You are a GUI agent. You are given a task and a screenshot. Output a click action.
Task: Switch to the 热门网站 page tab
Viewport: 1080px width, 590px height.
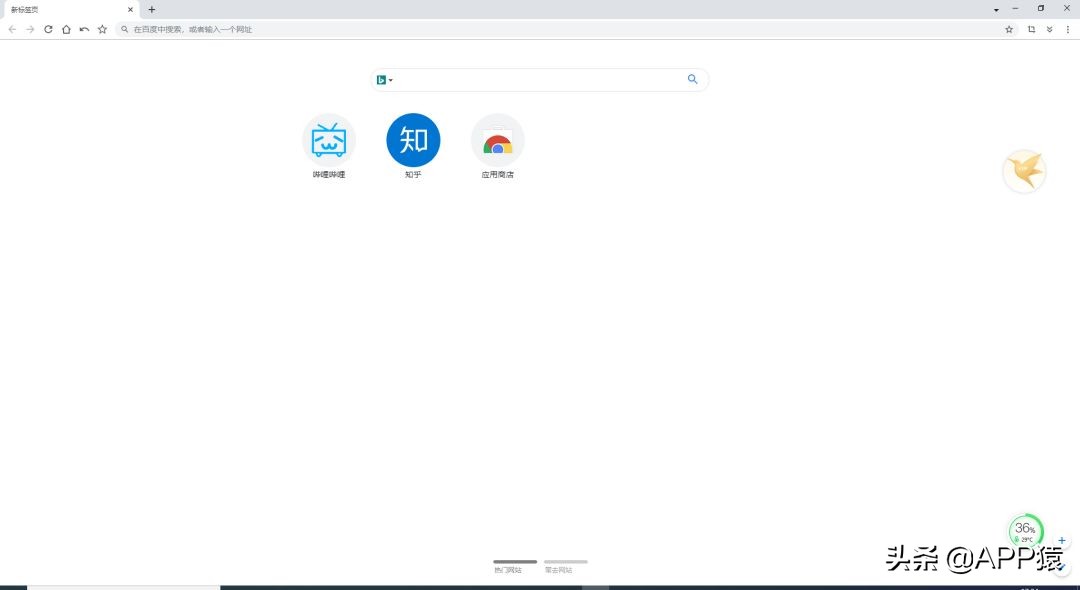[515, 567]
